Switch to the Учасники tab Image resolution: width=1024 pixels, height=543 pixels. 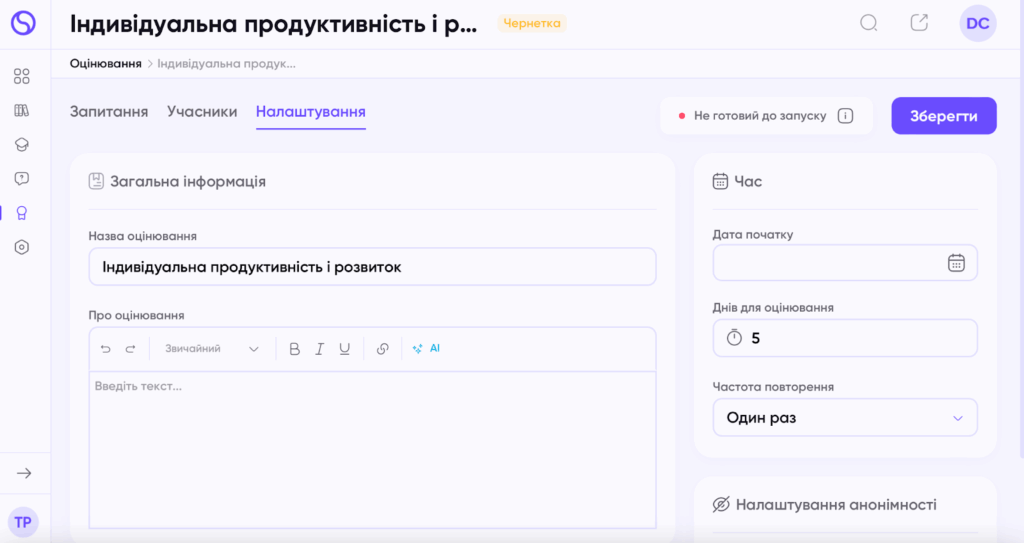202,112
